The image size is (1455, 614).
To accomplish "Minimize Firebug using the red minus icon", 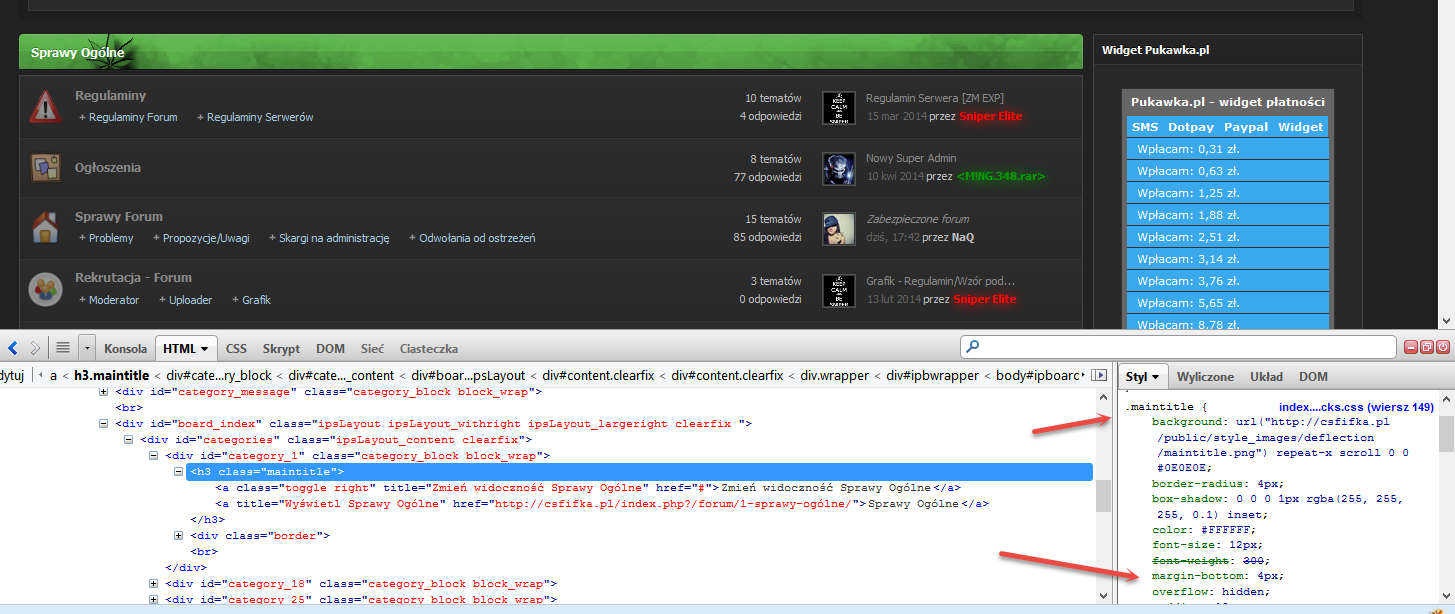I will [1411, 347].
